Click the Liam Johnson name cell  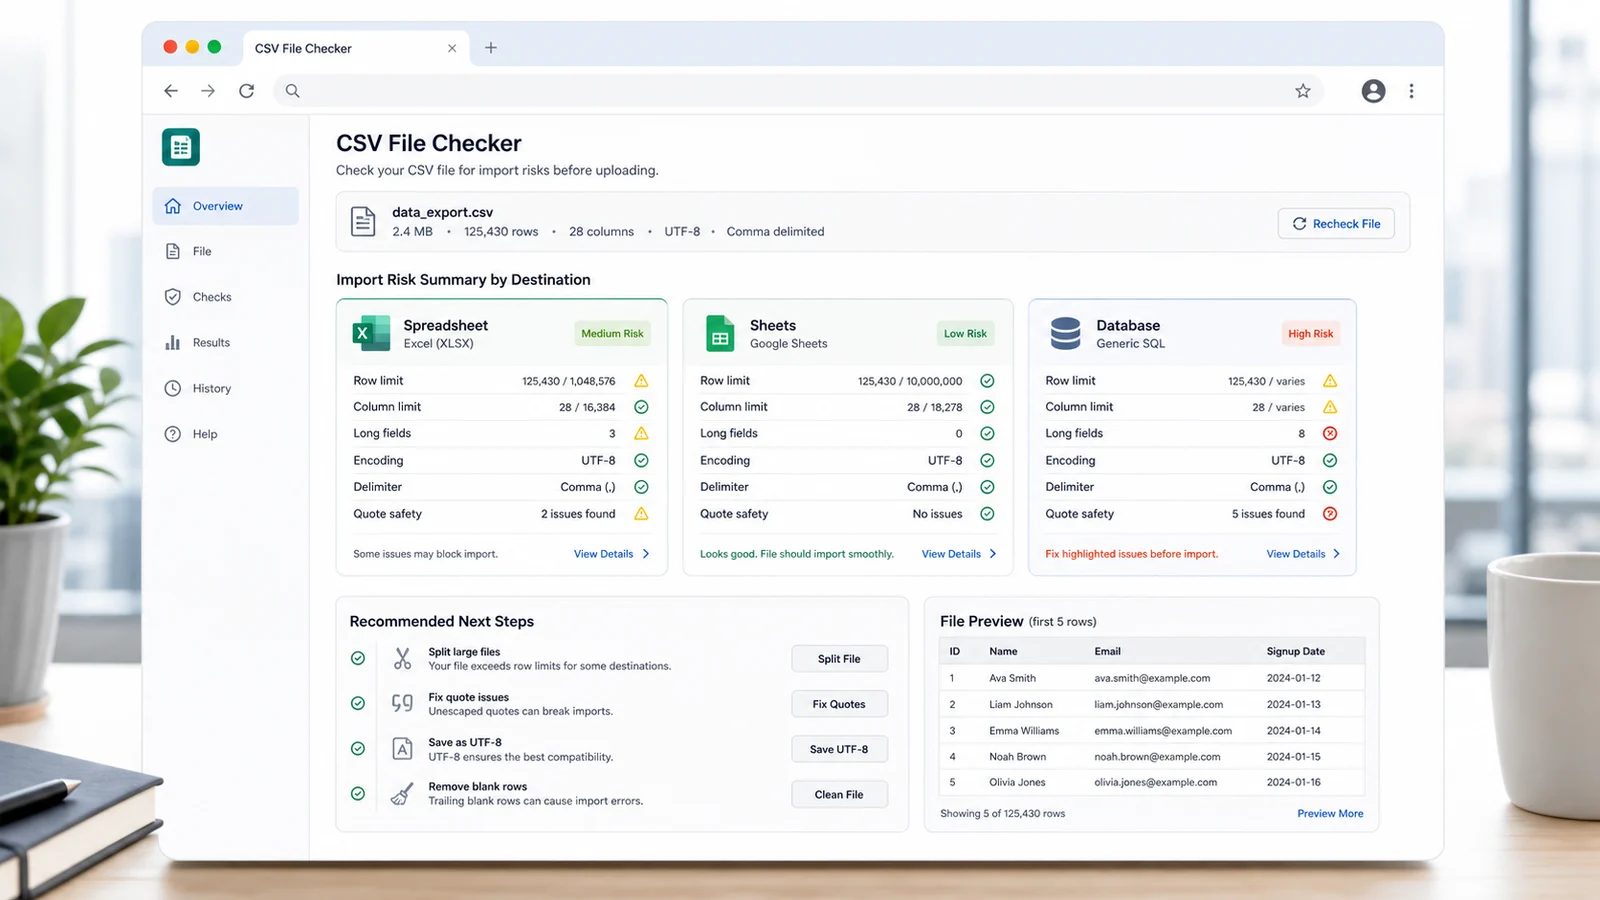point(1021,705)
